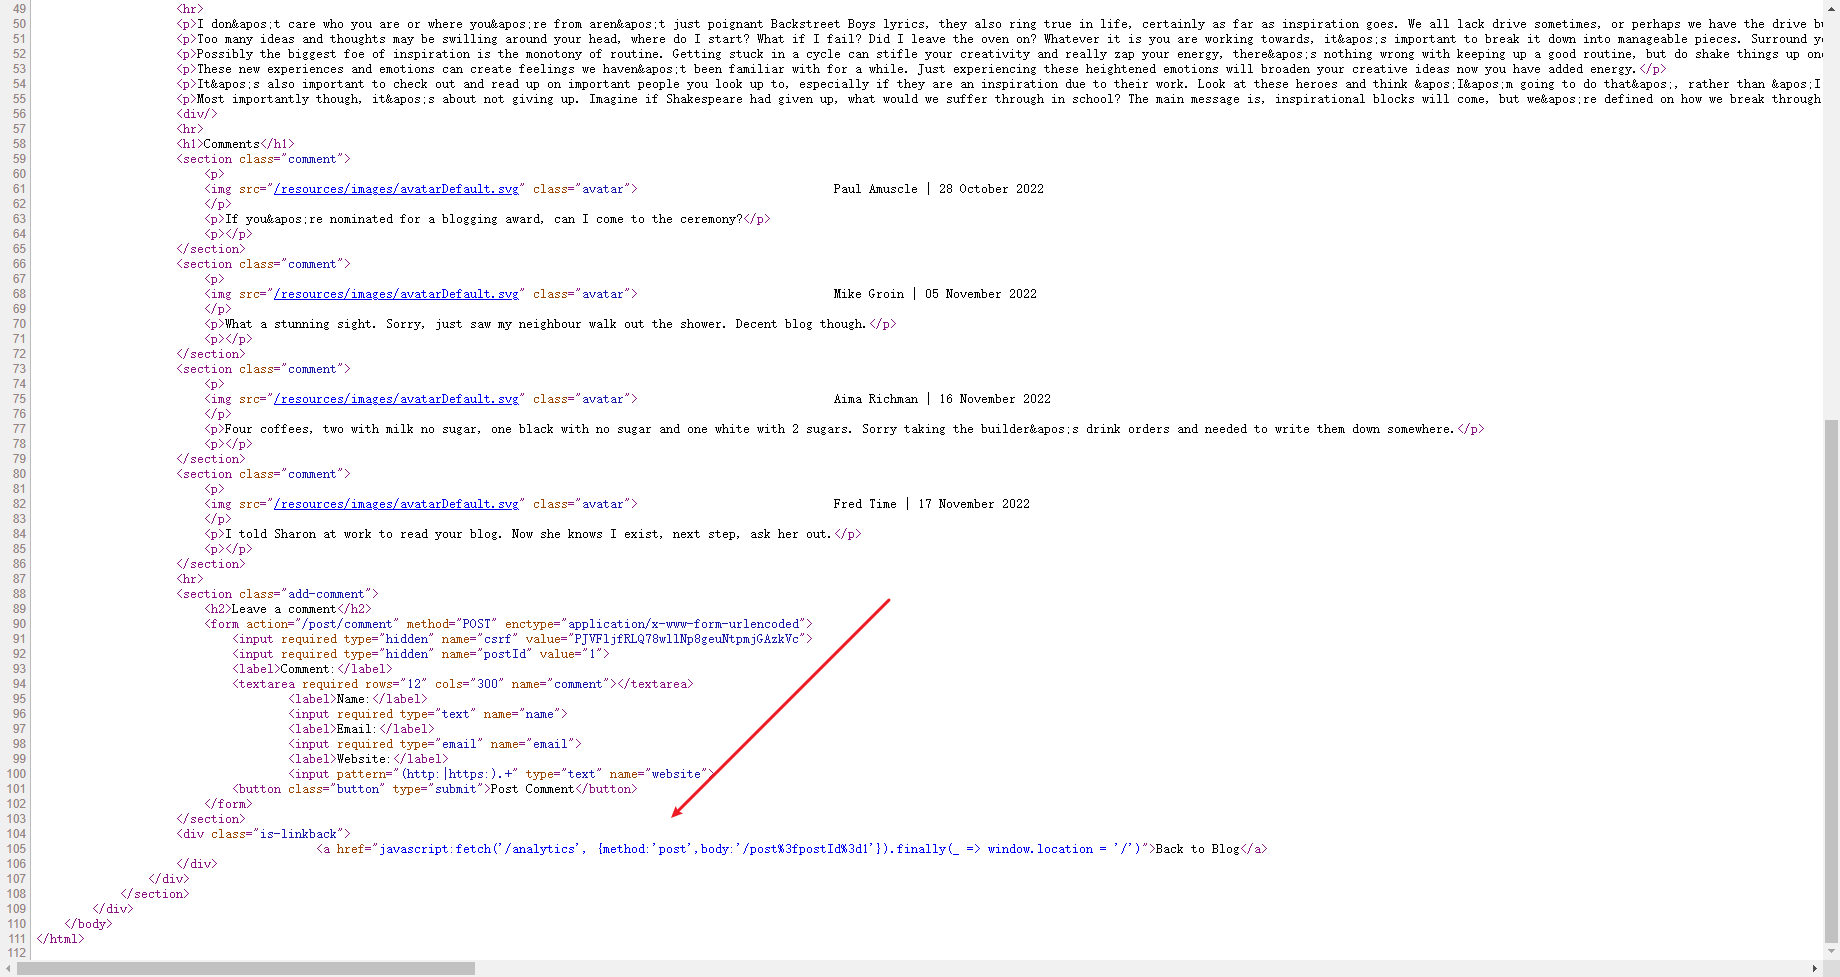This screenshot has height=977, width=1840.
Task: Click line number 58 in the gutter
Action: [19, 144]
